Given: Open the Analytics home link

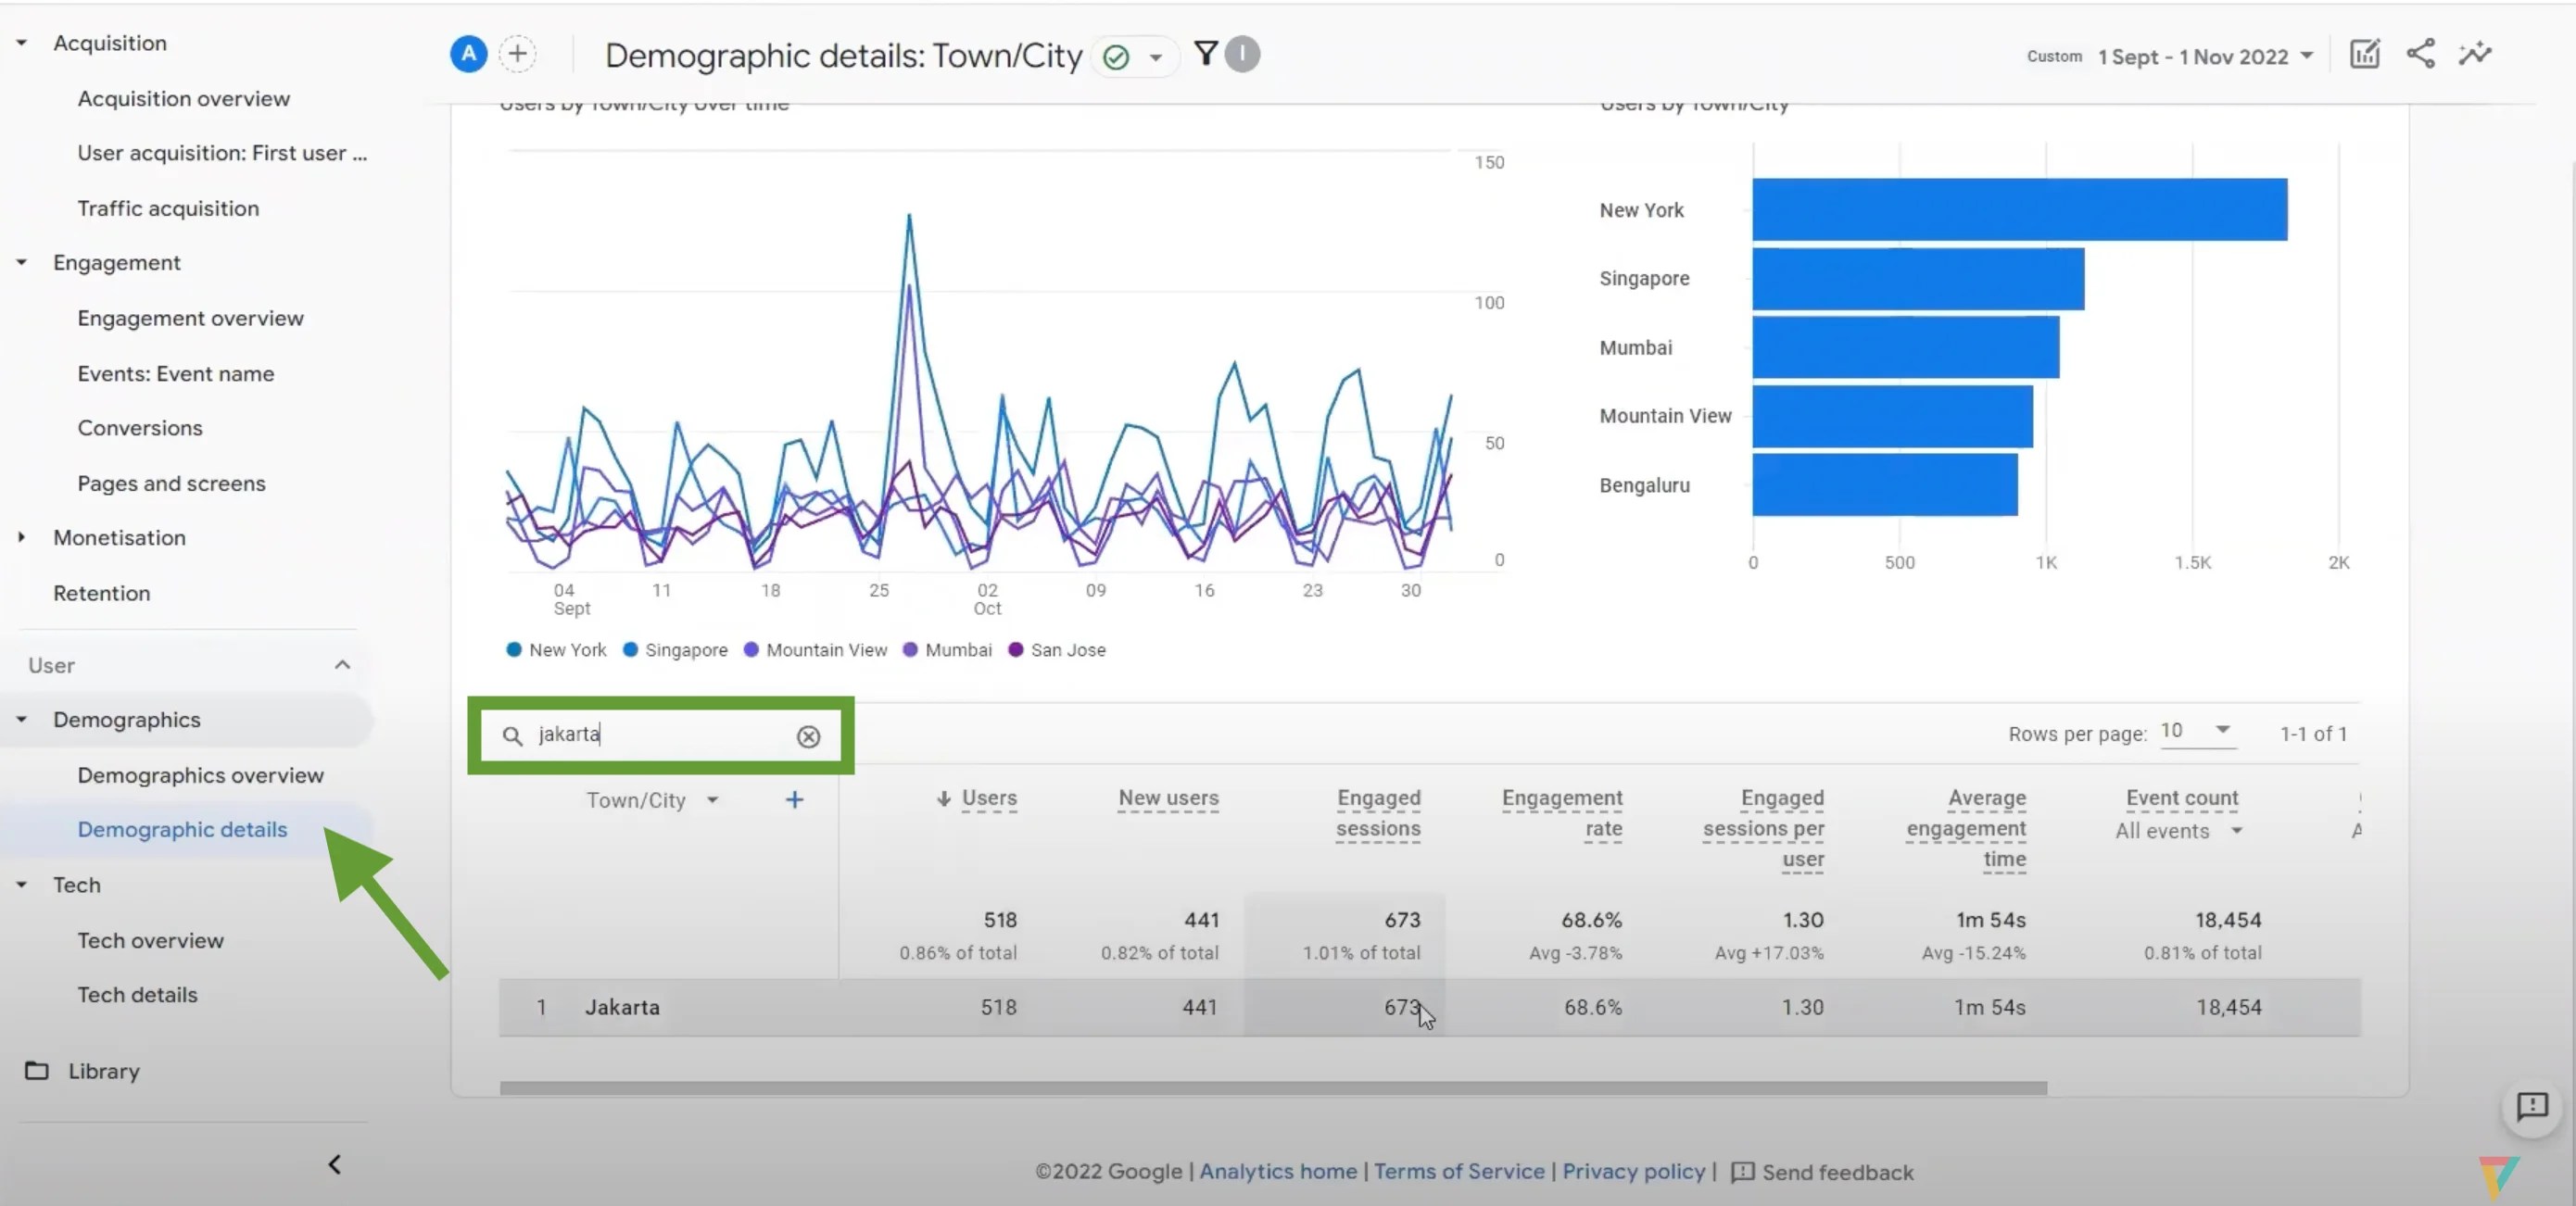Looking at the screenshot, I should point(1277,1171).
